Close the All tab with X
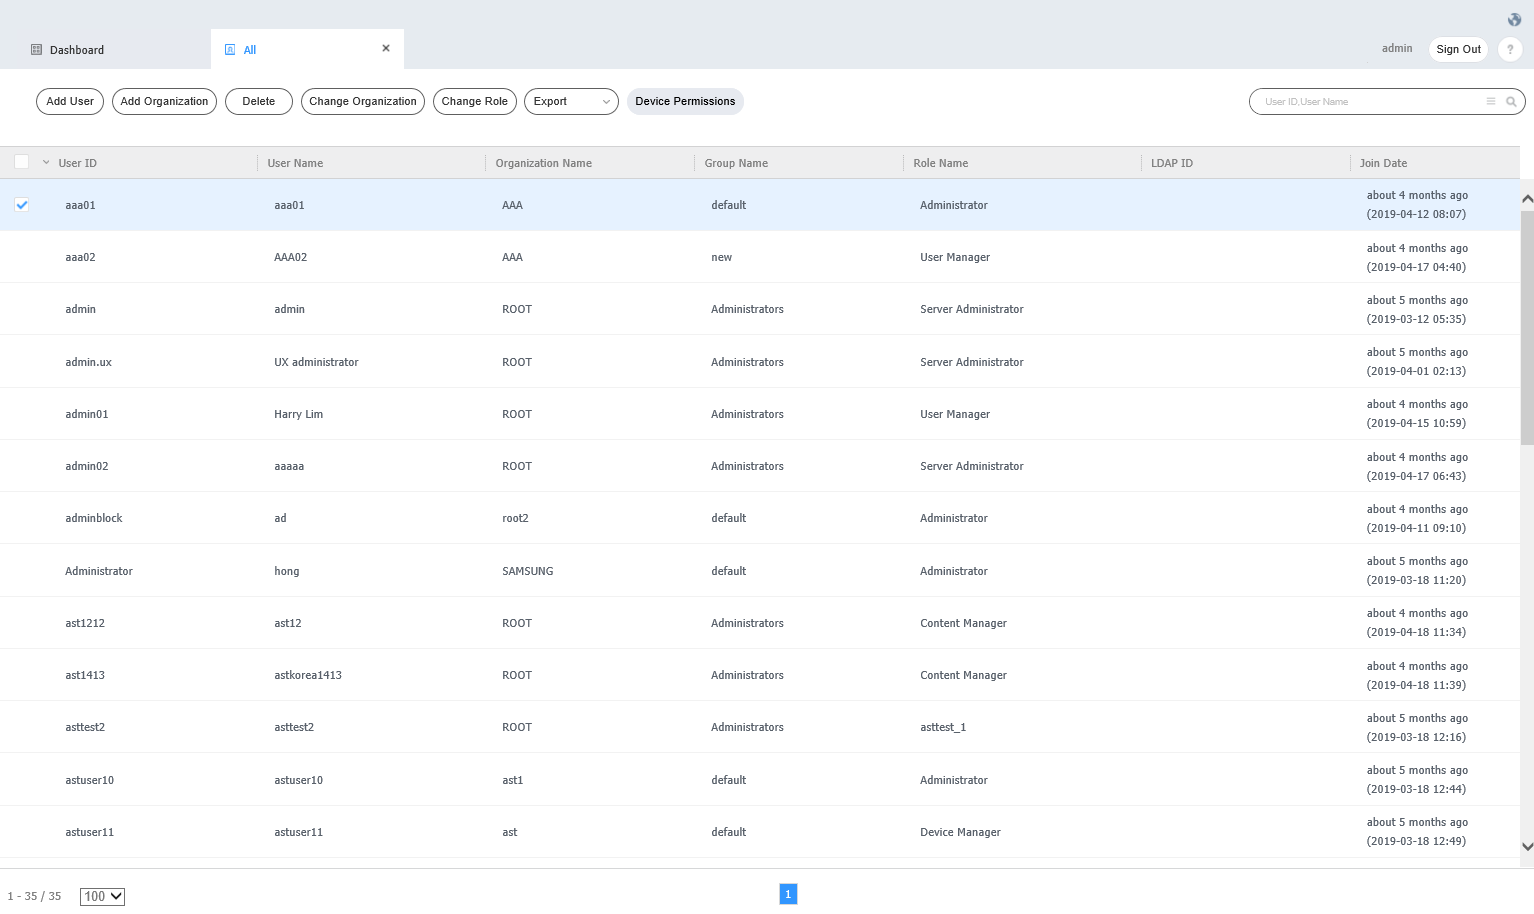Image resolution: width=1534 pixels, height=914 pixels. click(x=386, y=49)
